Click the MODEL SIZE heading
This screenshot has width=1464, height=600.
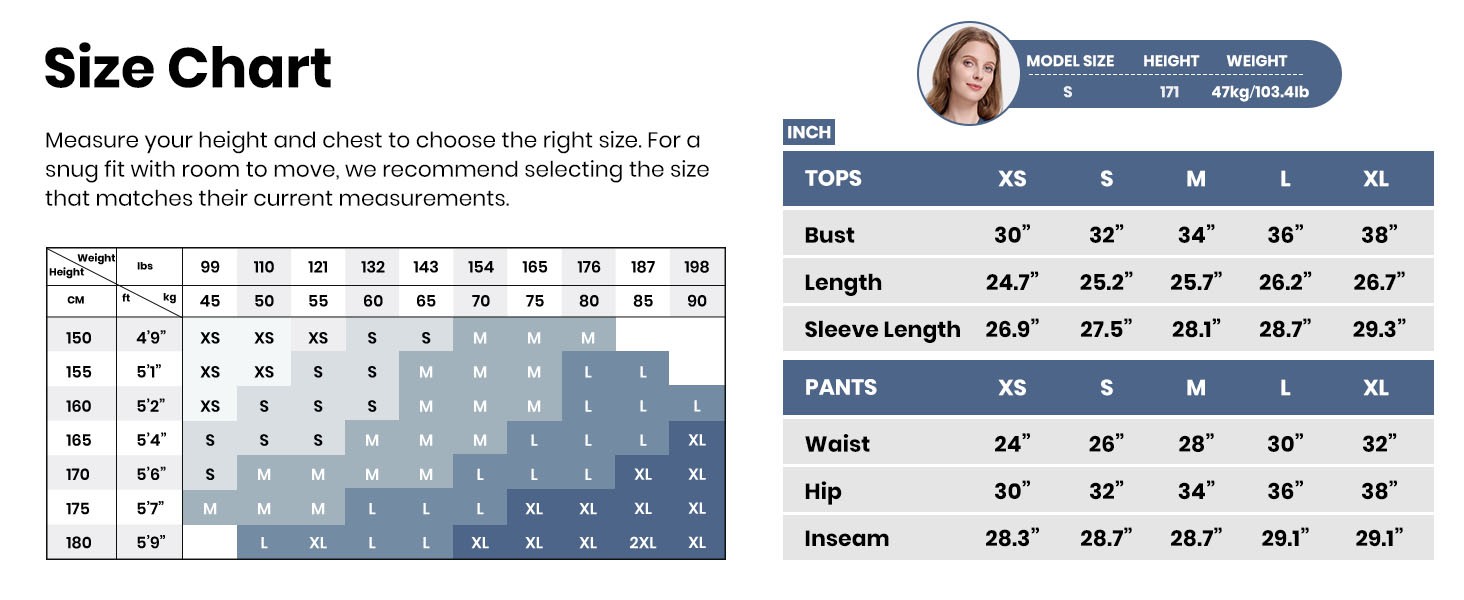[x=1069, y=61]
